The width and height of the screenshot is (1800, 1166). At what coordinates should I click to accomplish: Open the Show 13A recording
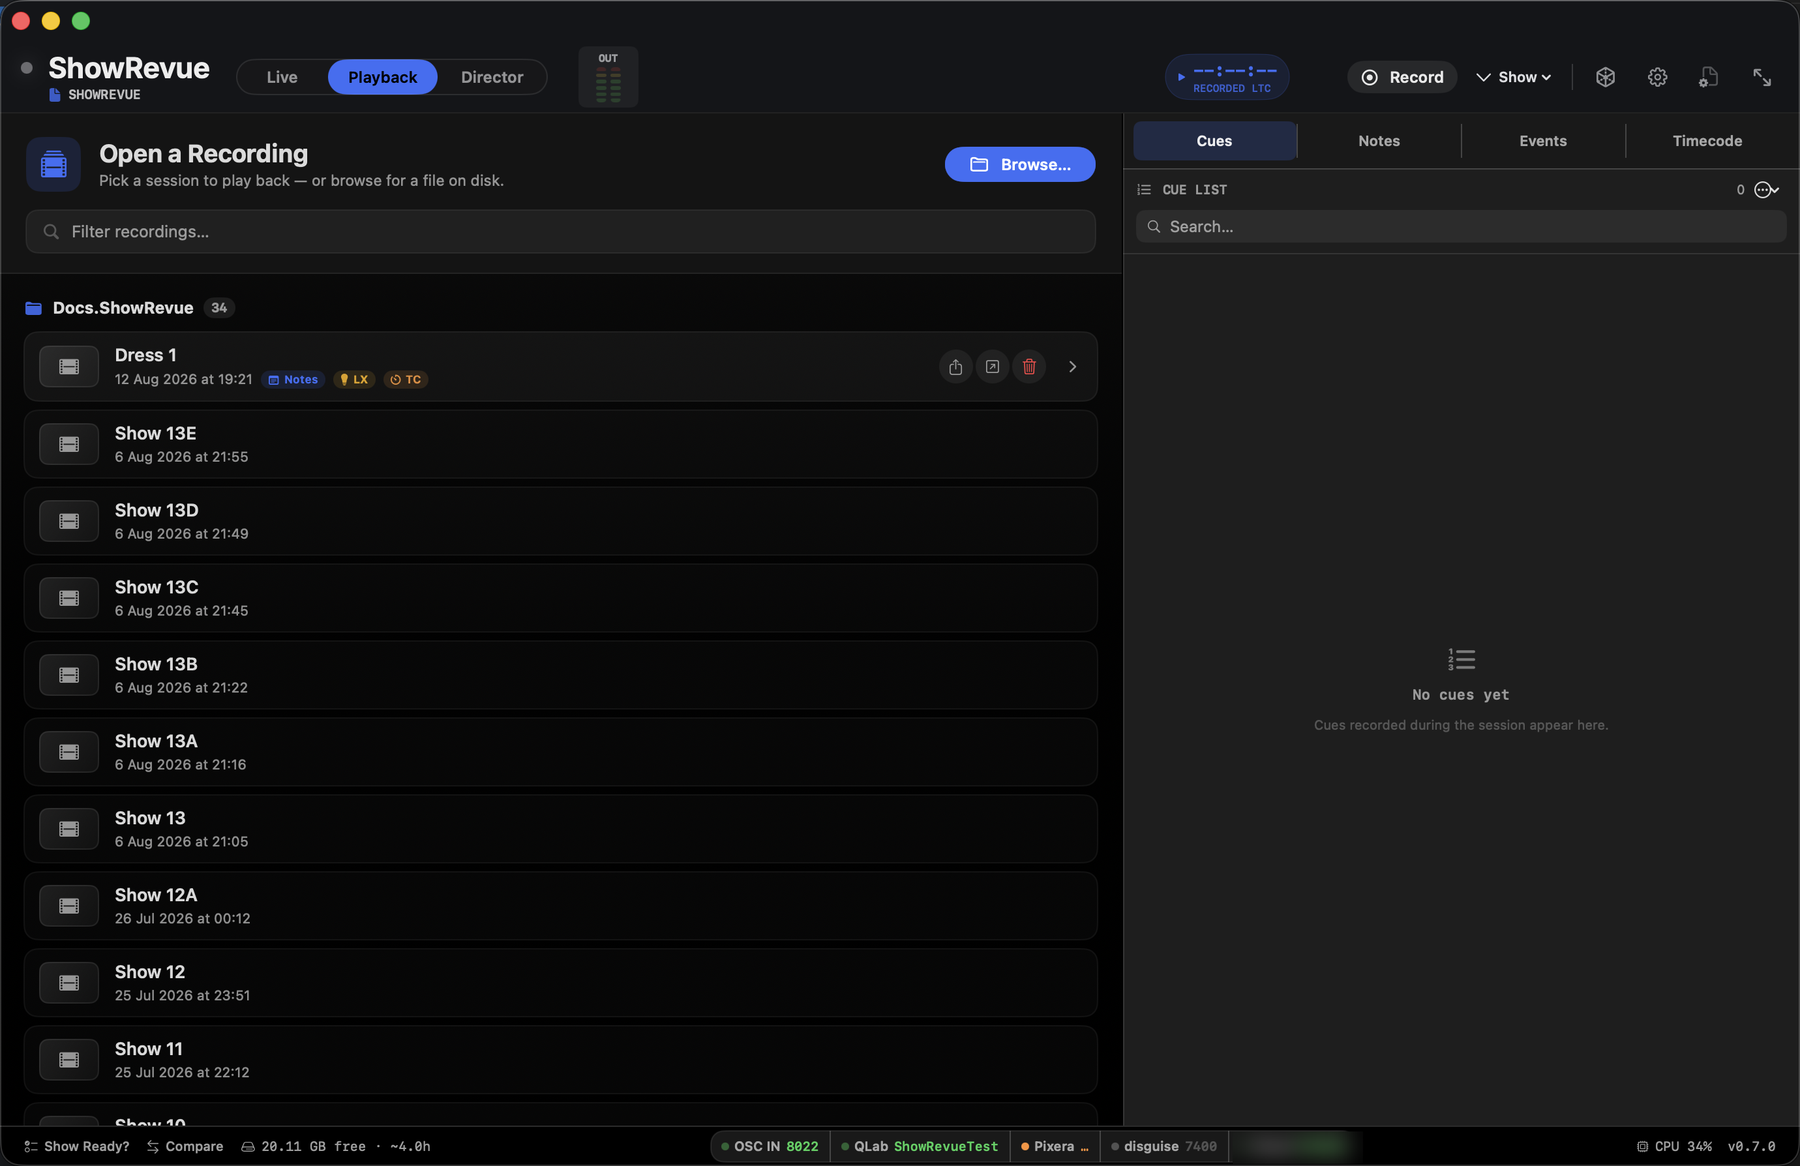tap(561, 752)
